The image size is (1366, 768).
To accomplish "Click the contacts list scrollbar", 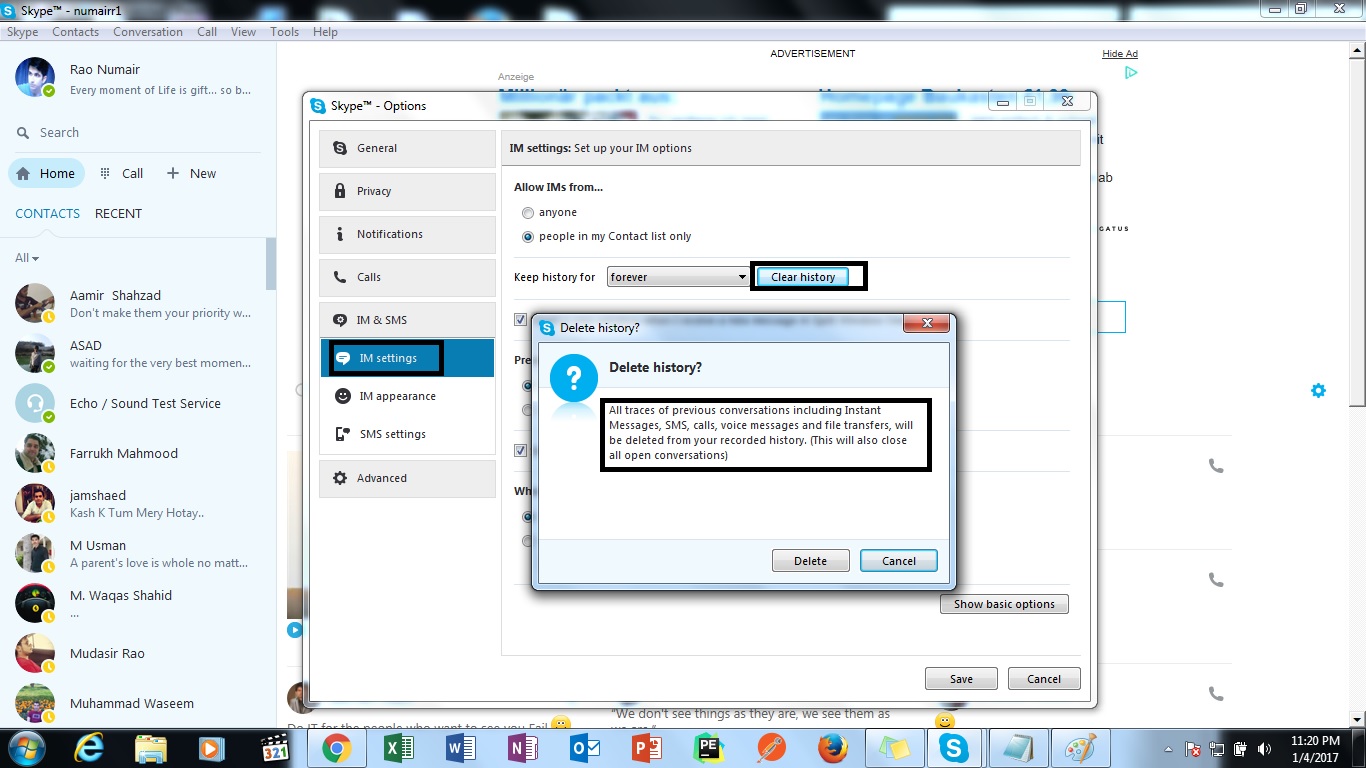I will (271, 265).
